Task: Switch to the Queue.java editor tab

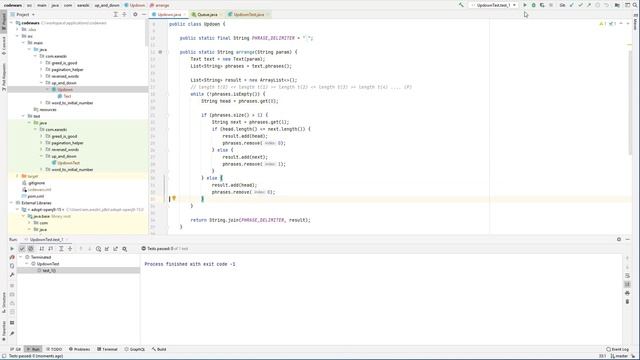Action: coord(207,14)
